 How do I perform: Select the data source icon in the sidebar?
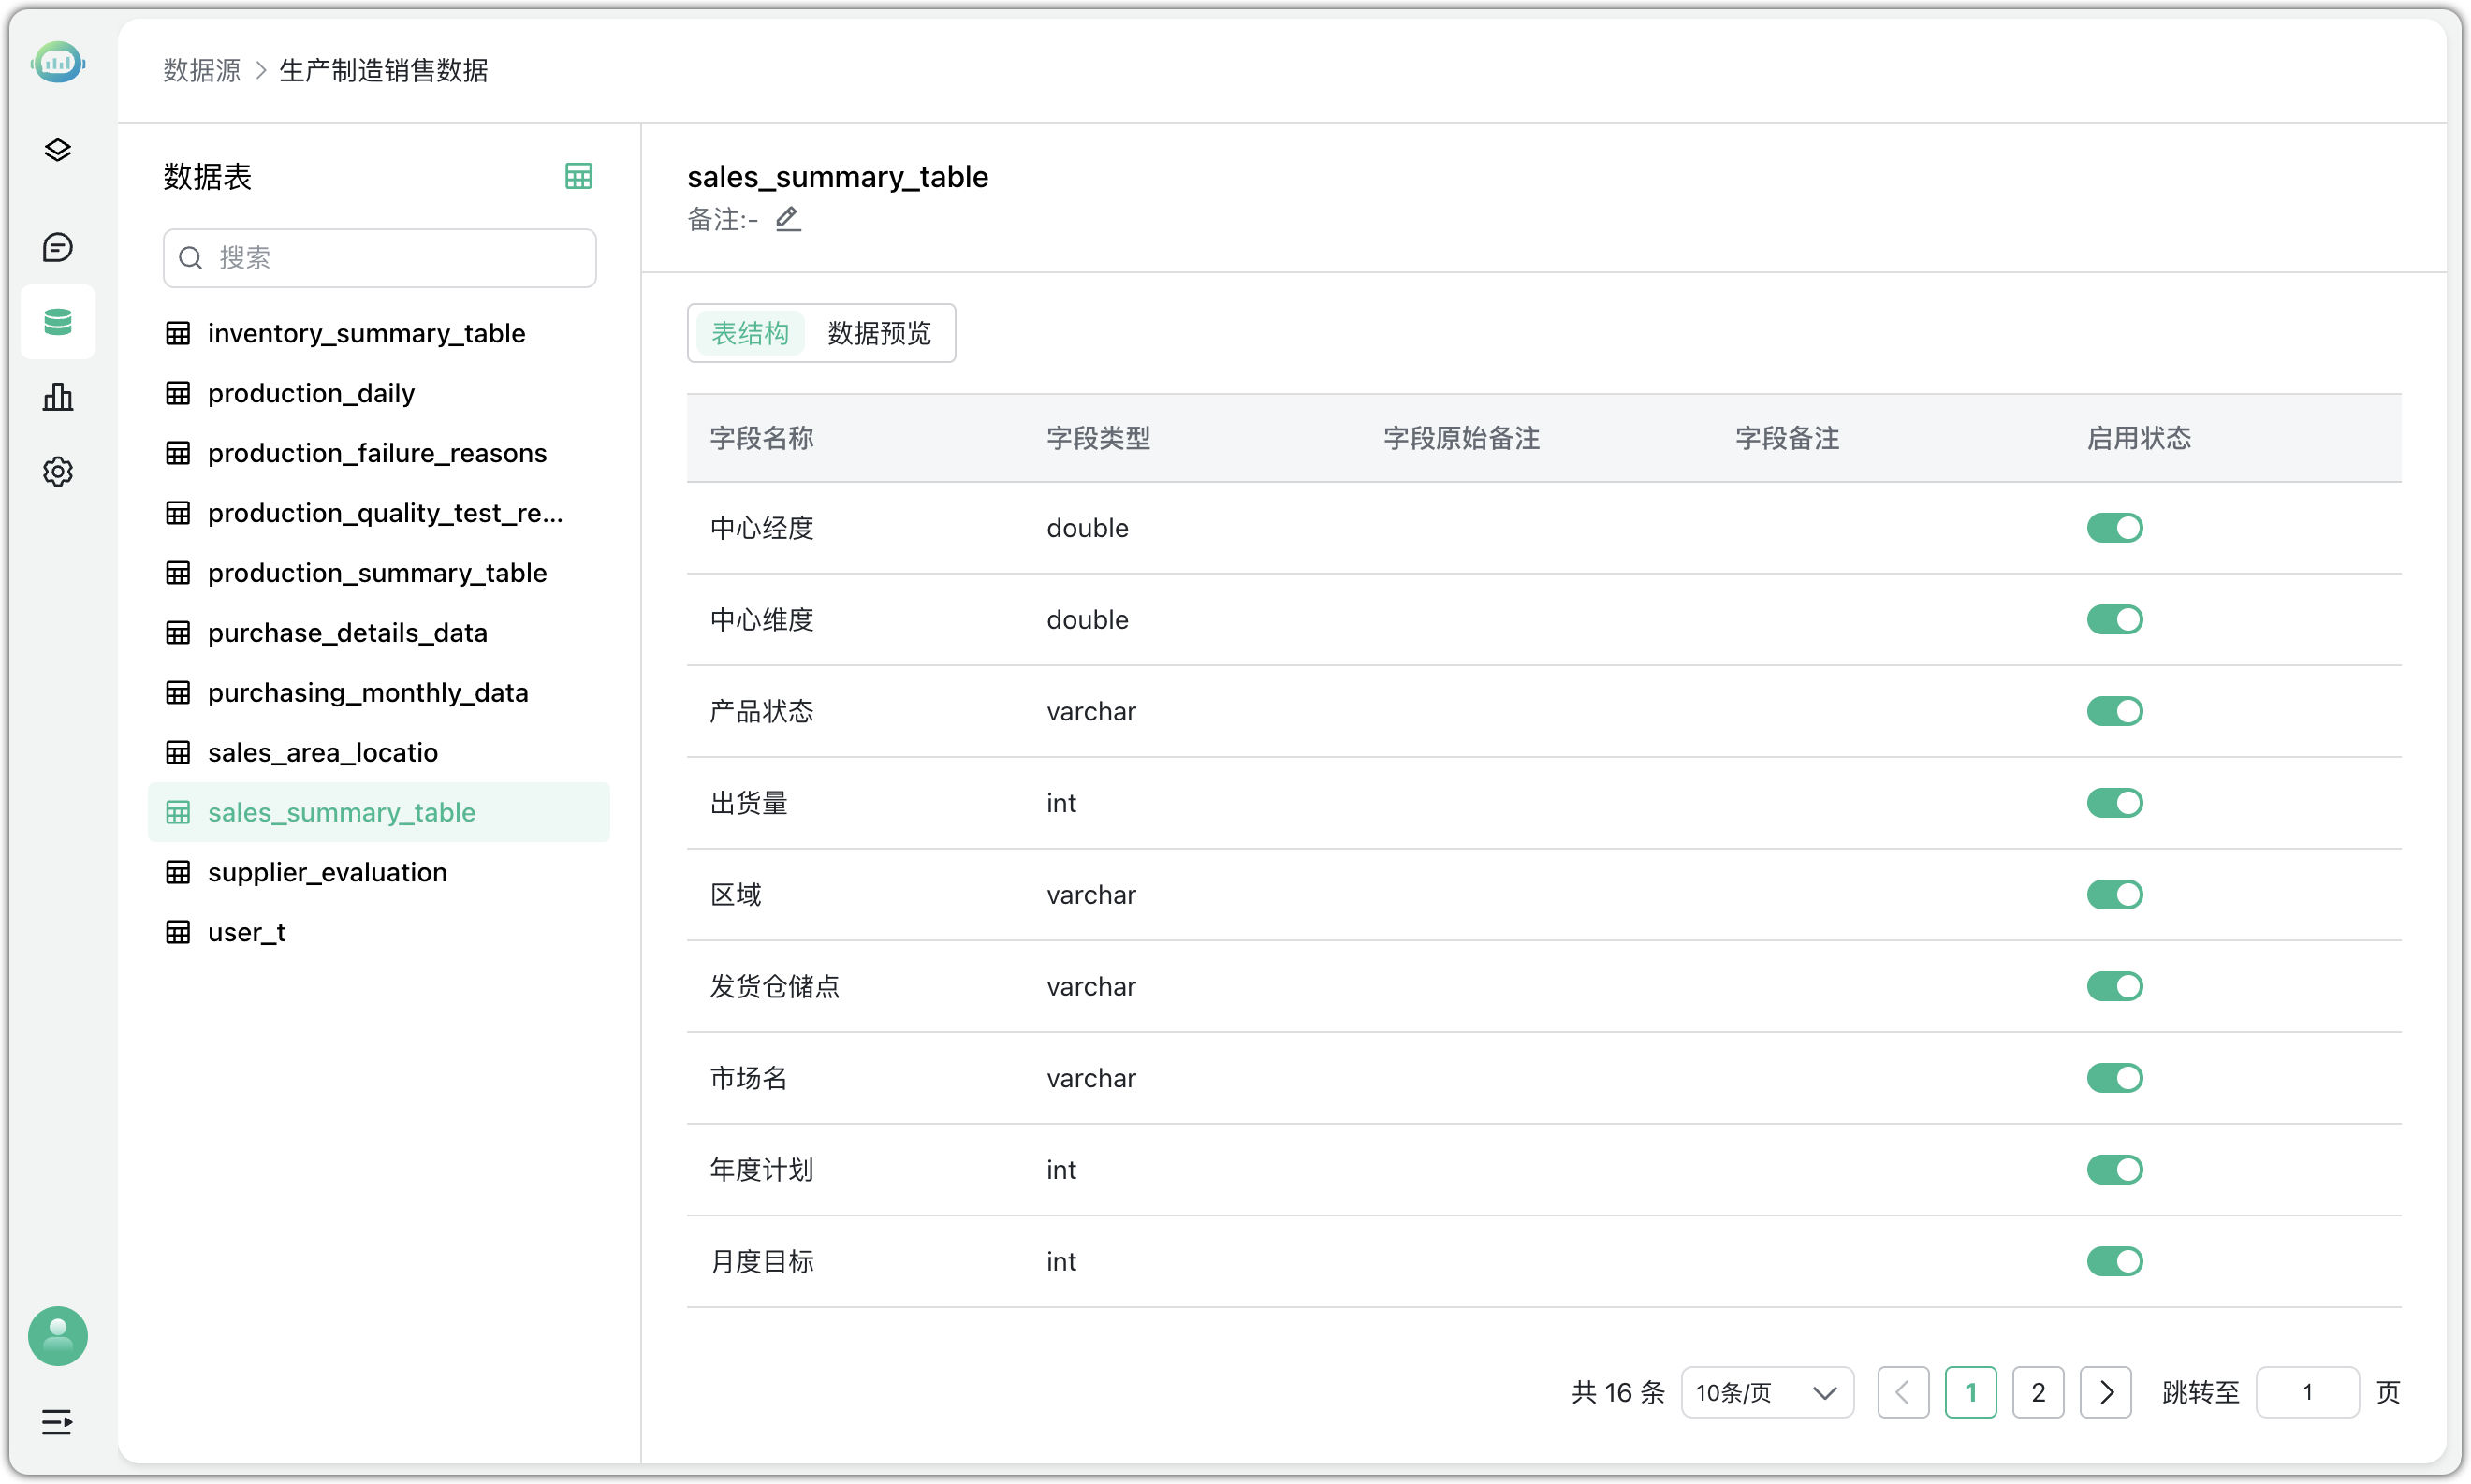tap(57, 321)
